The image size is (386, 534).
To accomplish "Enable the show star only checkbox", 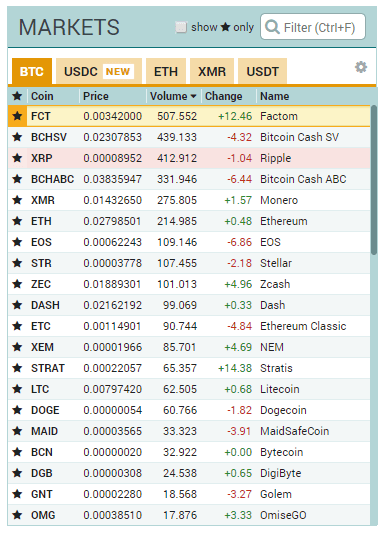I will pos(181,27).
